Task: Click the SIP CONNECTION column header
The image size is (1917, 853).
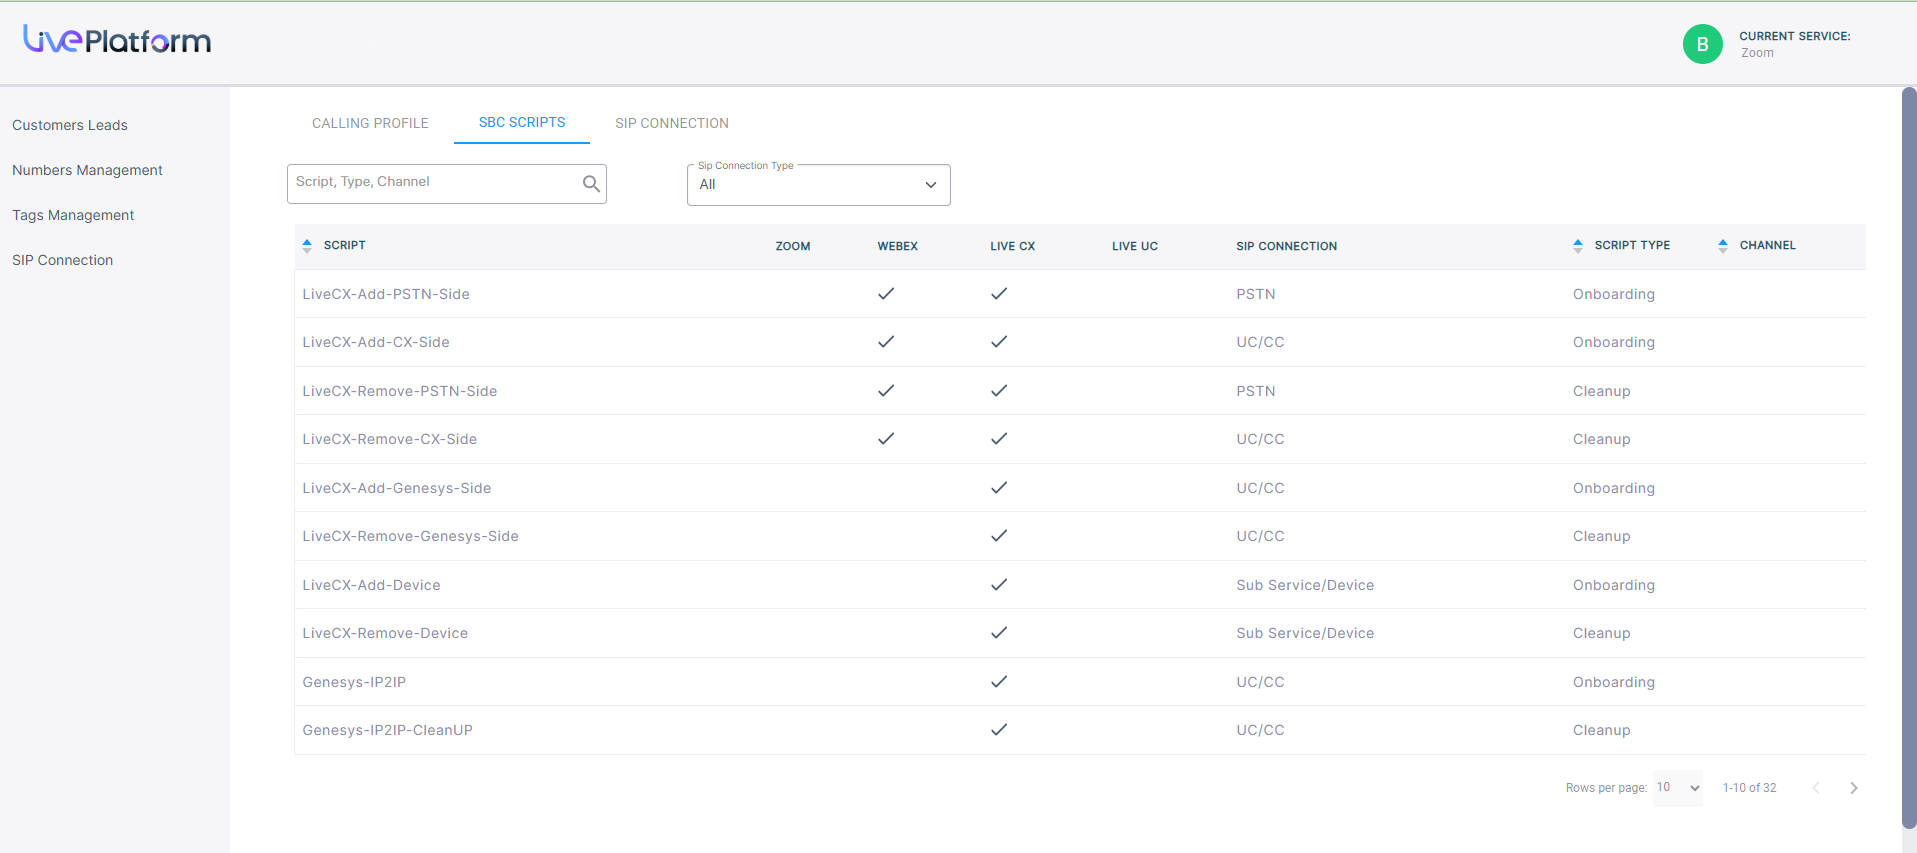Action: click(1286, 246)
